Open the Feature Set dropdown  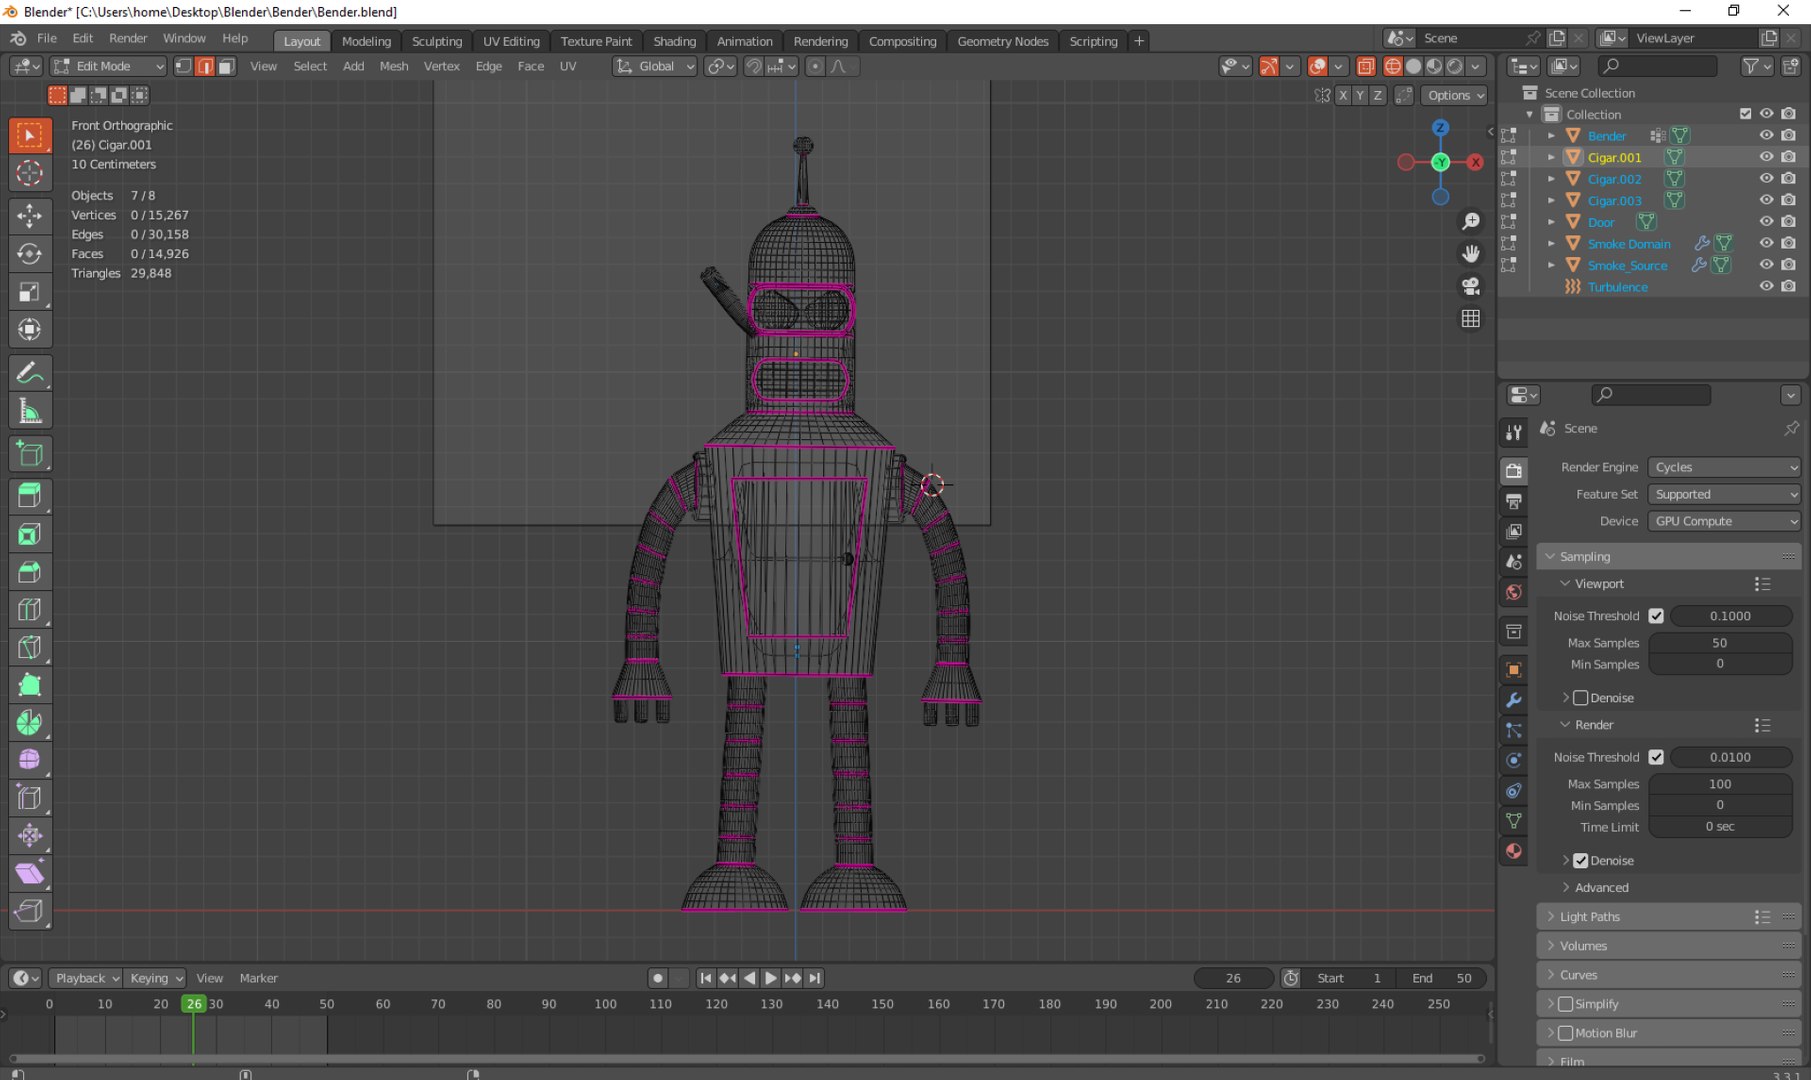1725,494
